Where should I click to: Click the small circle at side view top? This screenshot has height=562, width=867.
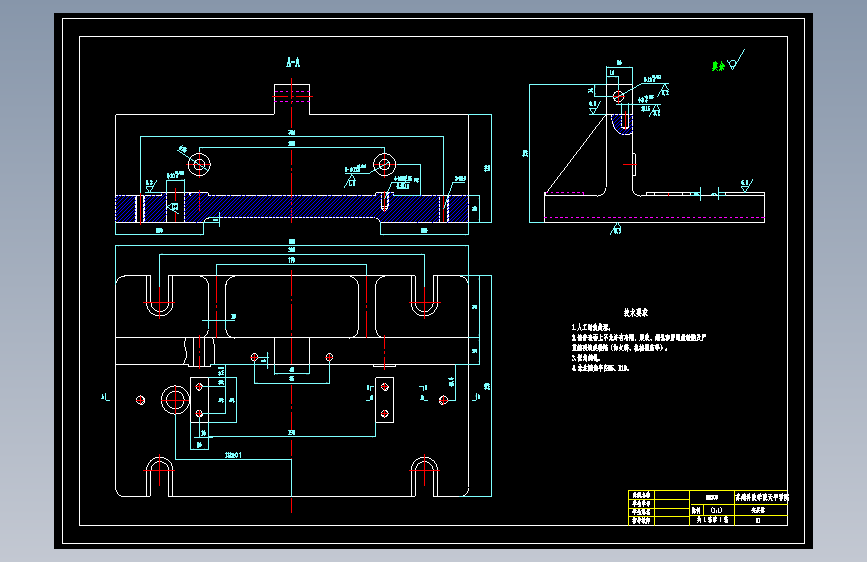tap(619, 97)
